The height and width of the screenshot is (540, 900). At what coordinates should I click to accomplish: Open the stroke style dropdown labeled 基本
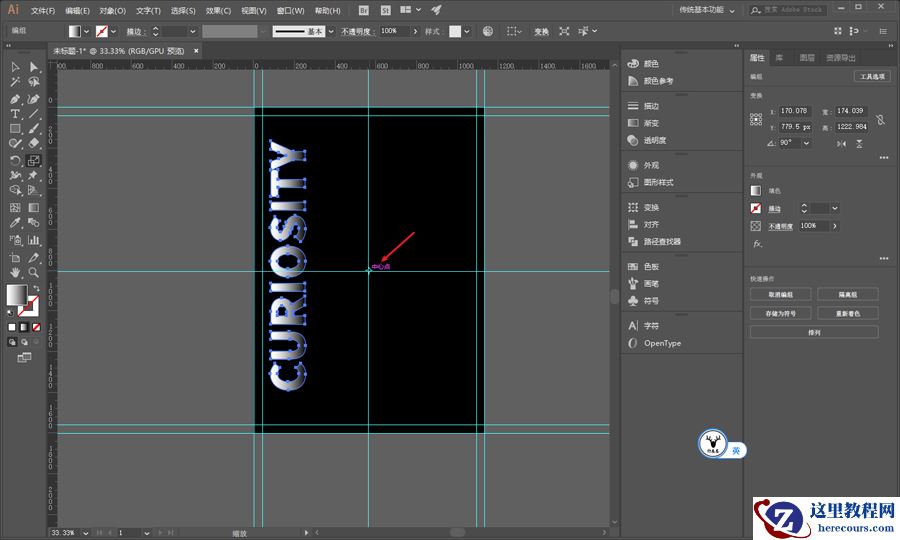pyautogui.click(x=331, y=31)
